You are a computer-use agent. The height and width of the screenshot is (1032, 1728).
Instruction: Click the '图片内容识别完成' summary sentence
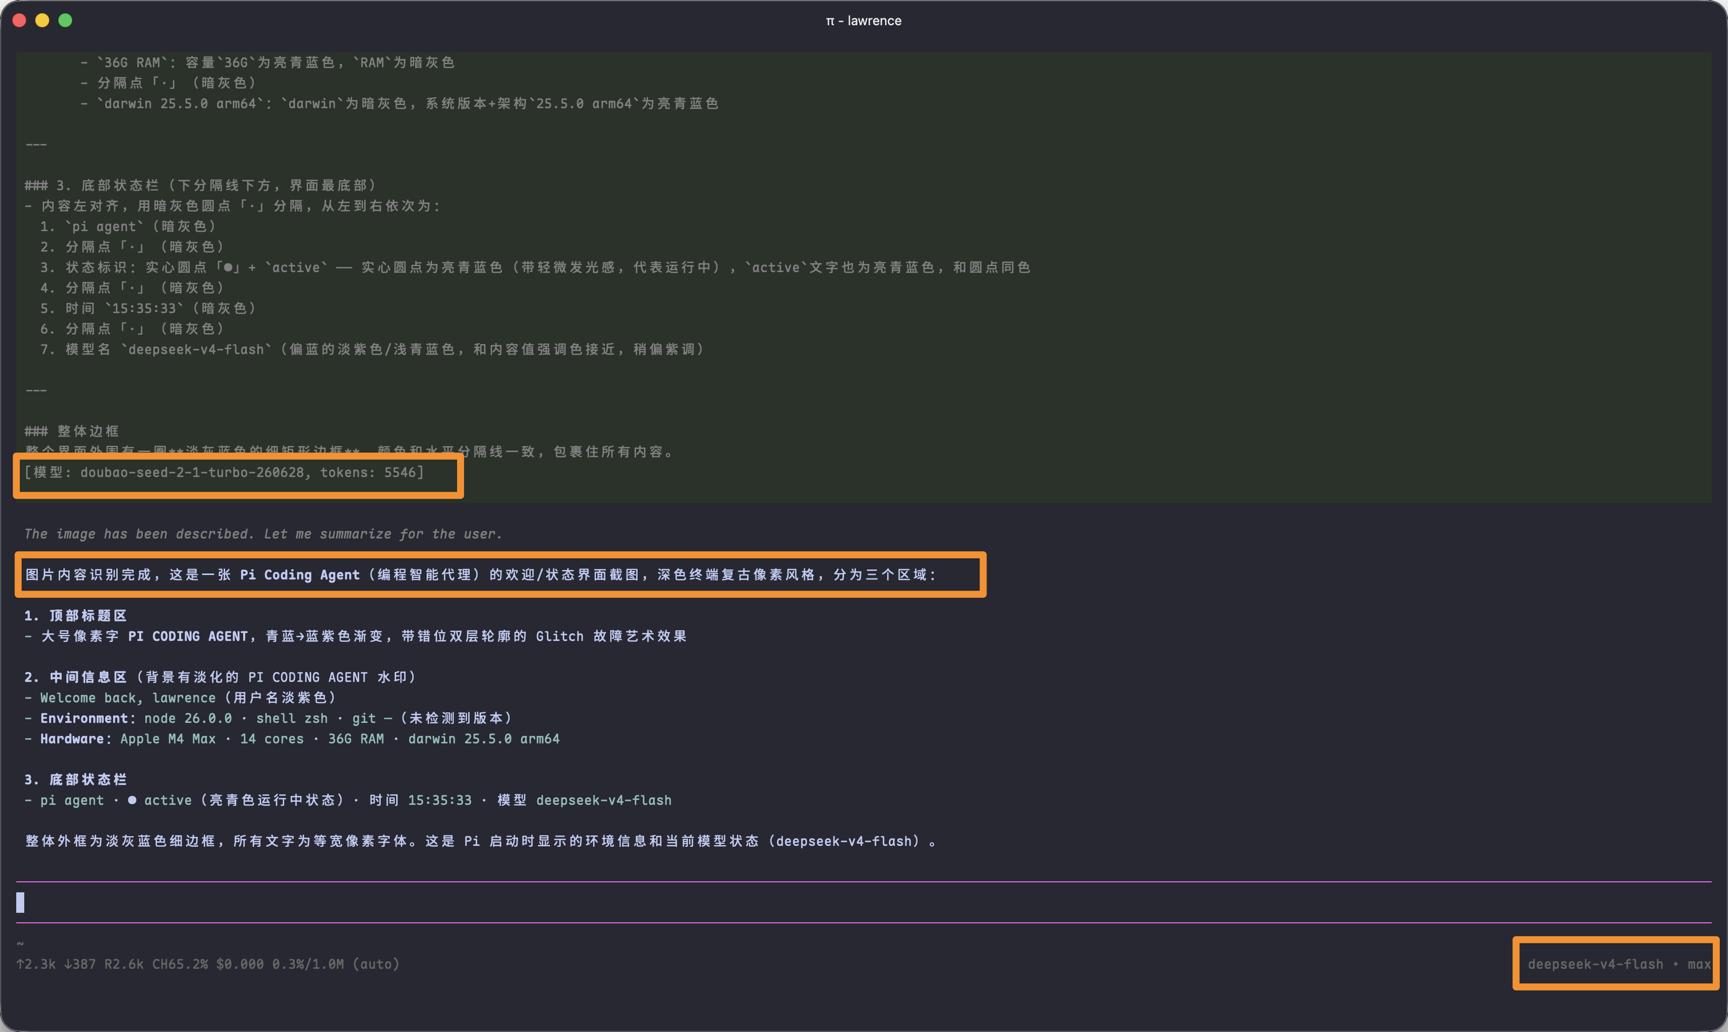tap(481, 575)
